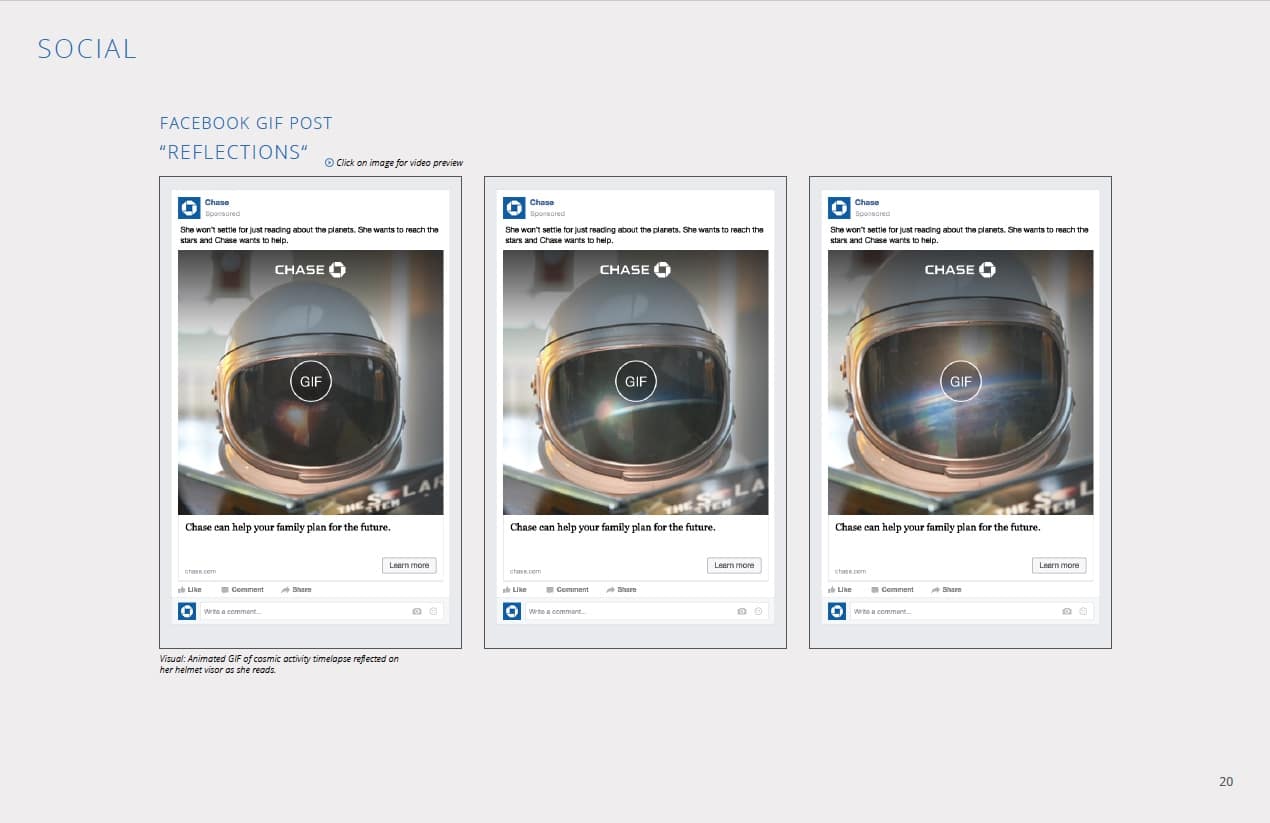Click the play icon beside 'Click on image for video preview'
This screenshot has height=823, width=1270.
pyautogui.click(x=329, y=162)
